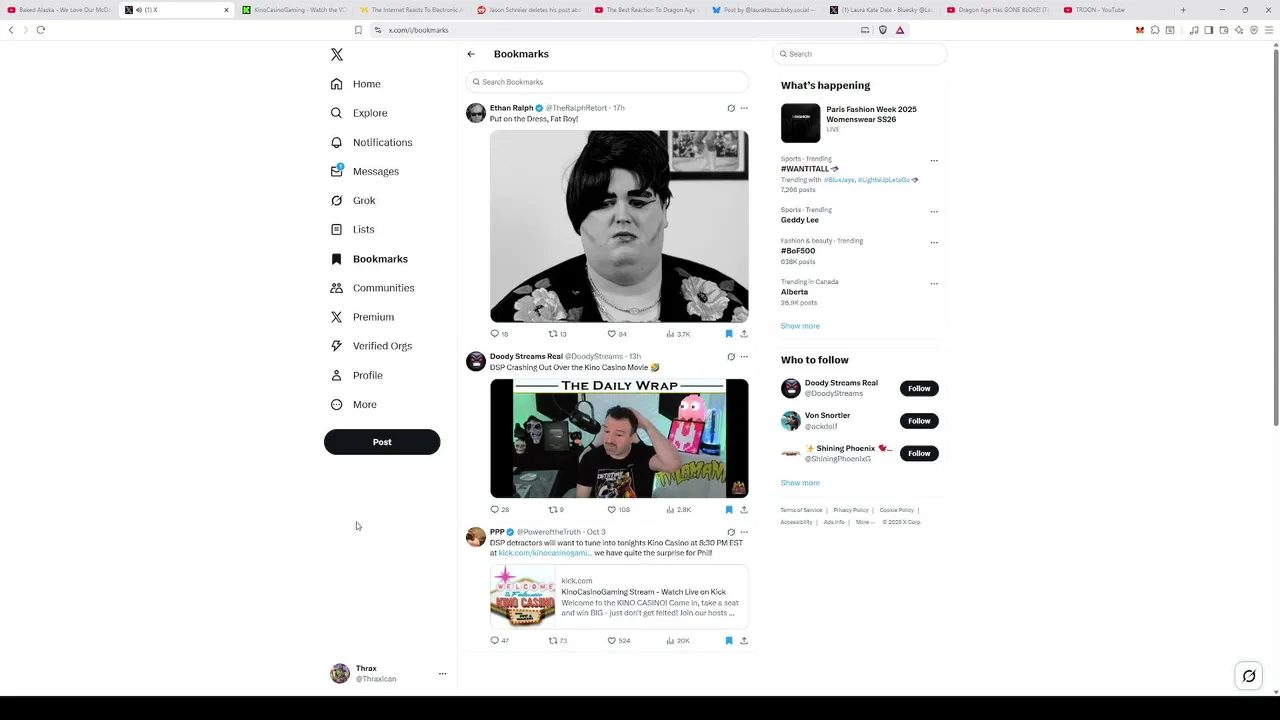View analytics of Ethan Ralph post
Viewport: 1280px width, 720px height.
coord(678,334)
